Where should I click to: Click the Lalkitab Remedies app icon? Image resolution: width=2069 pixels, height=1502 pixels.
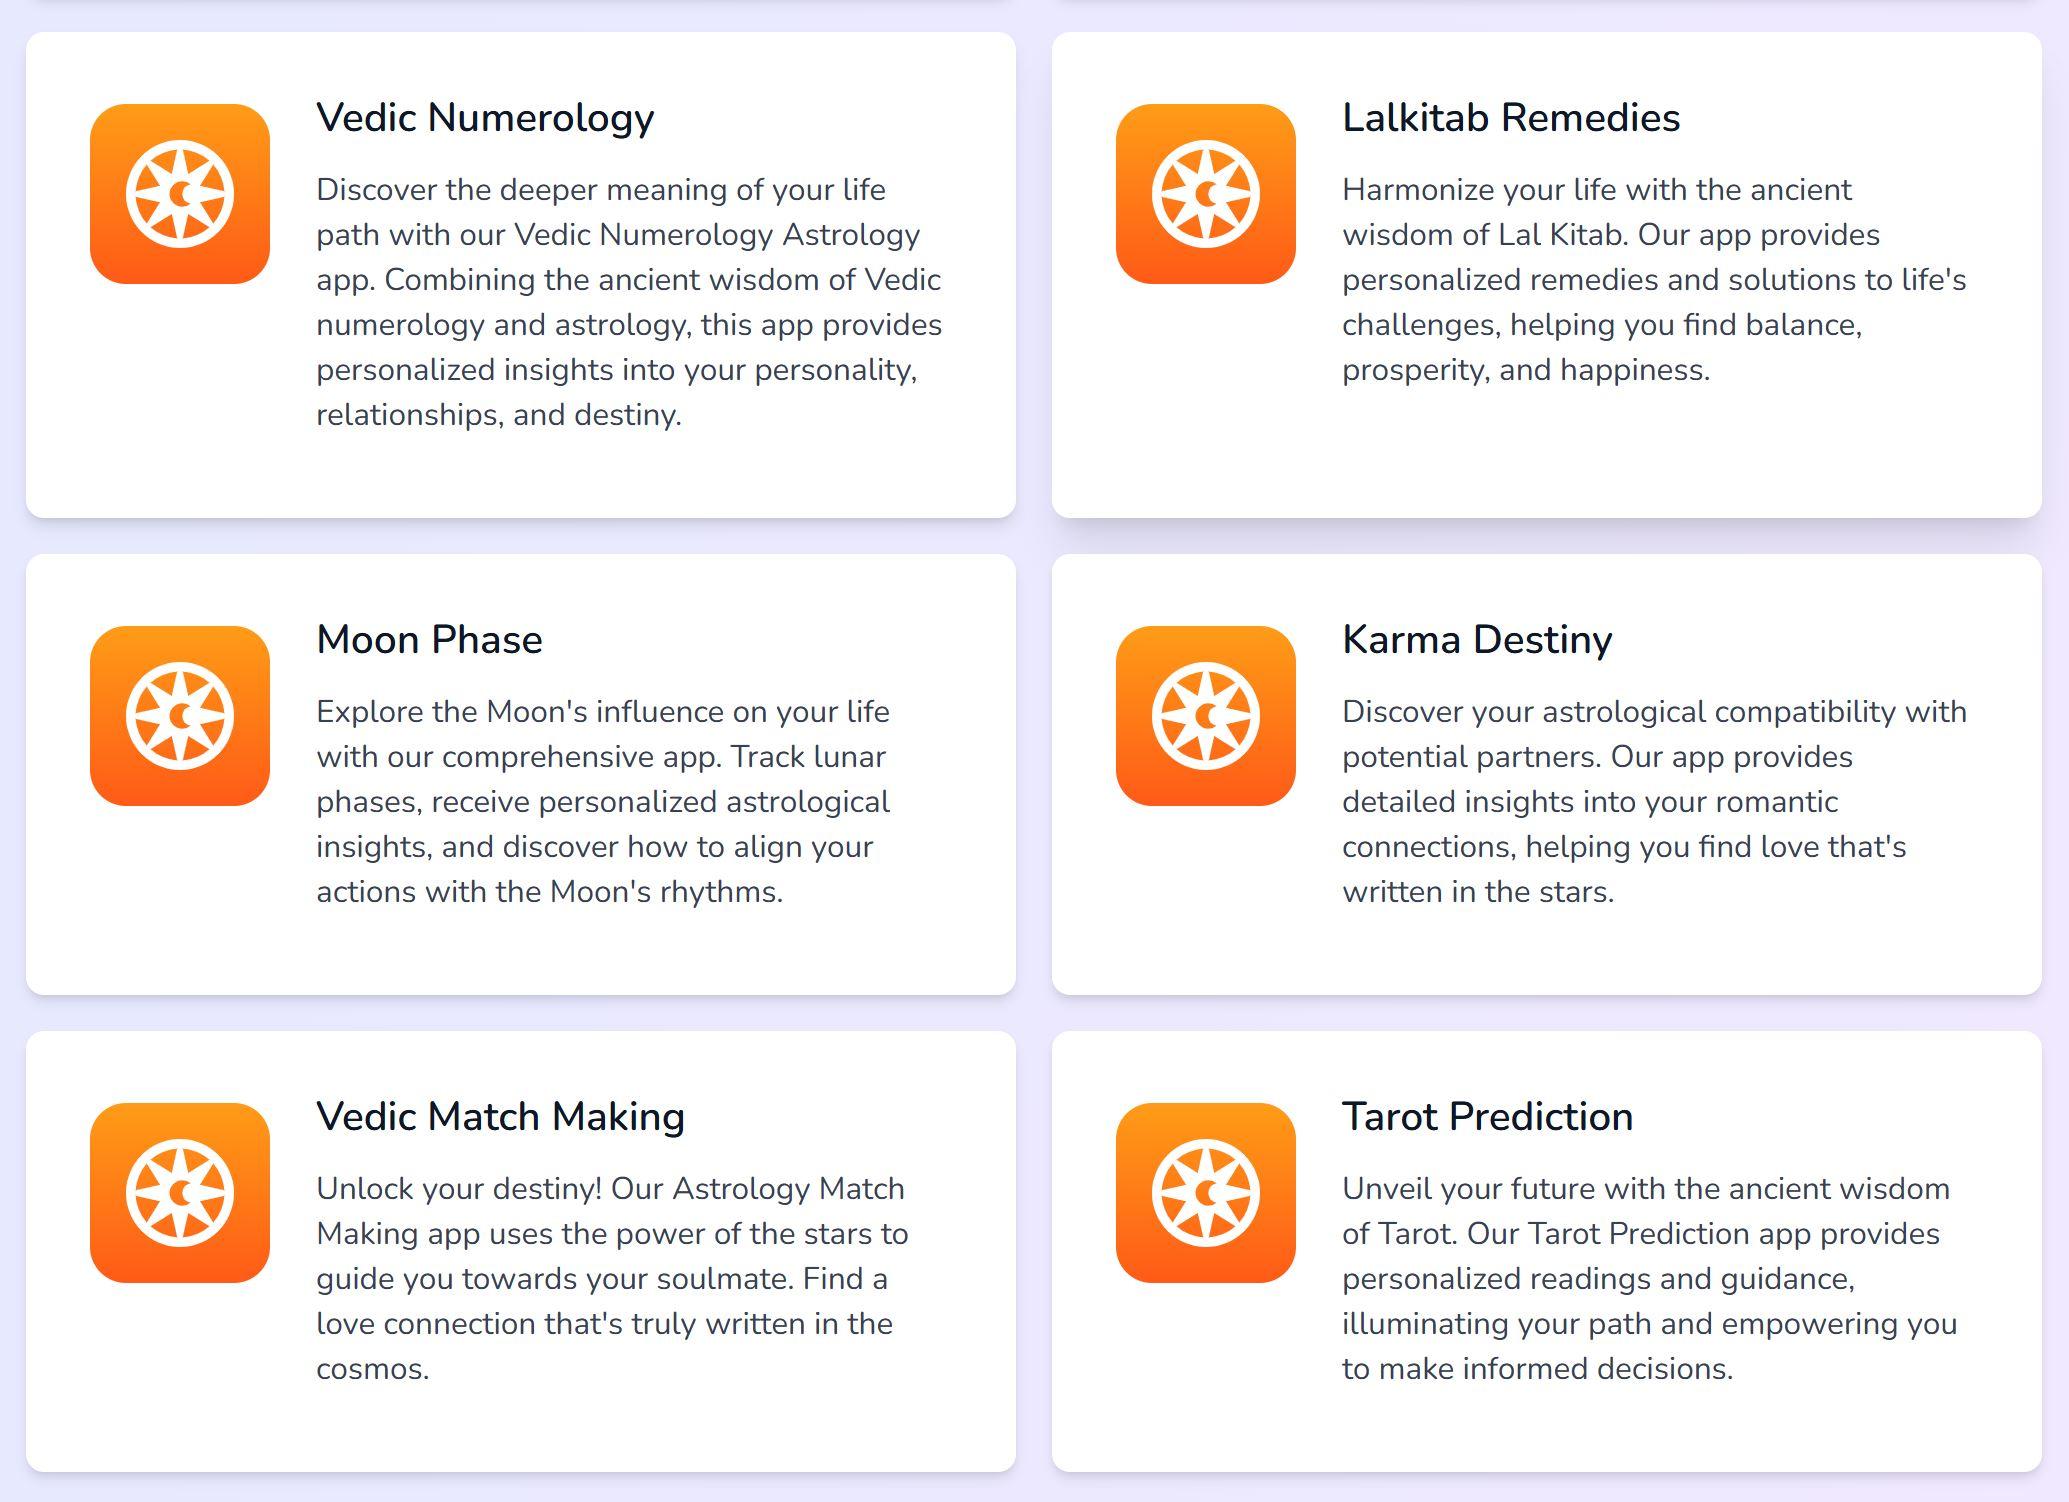coord(1206,194)
